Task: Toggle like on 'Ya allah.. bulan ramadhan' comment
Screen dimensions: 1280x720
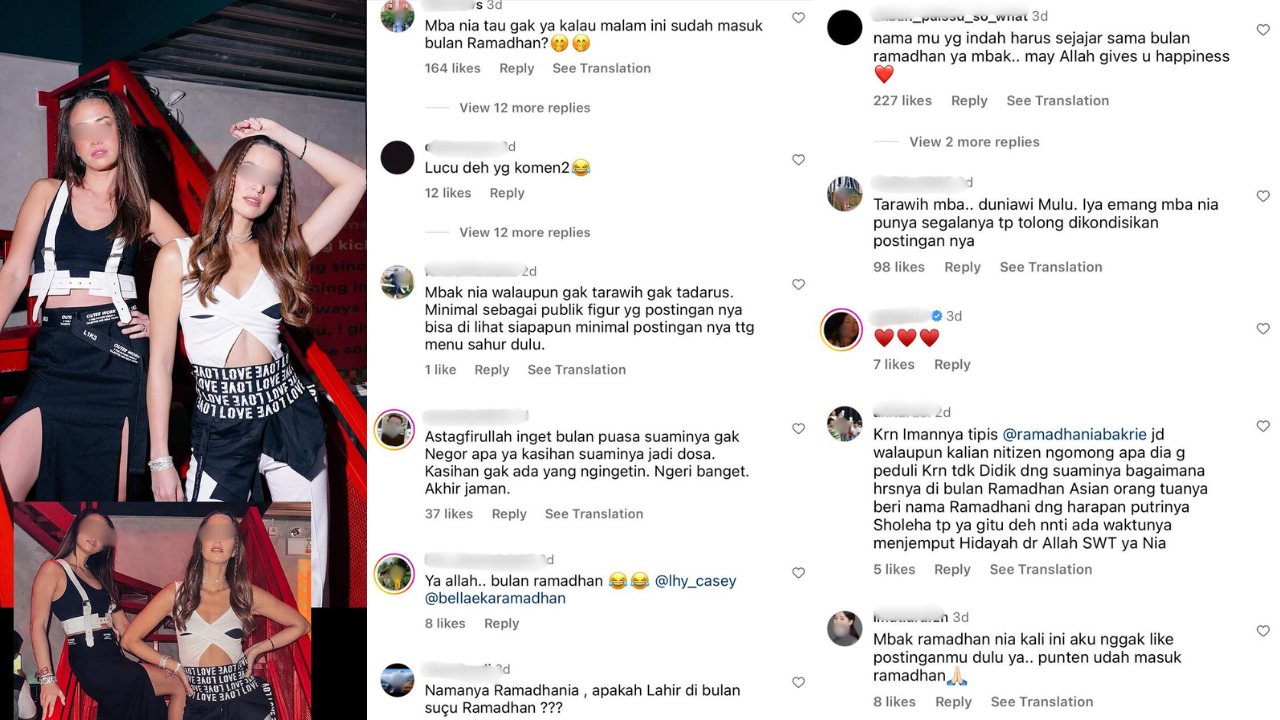Action: click(798, 573)
